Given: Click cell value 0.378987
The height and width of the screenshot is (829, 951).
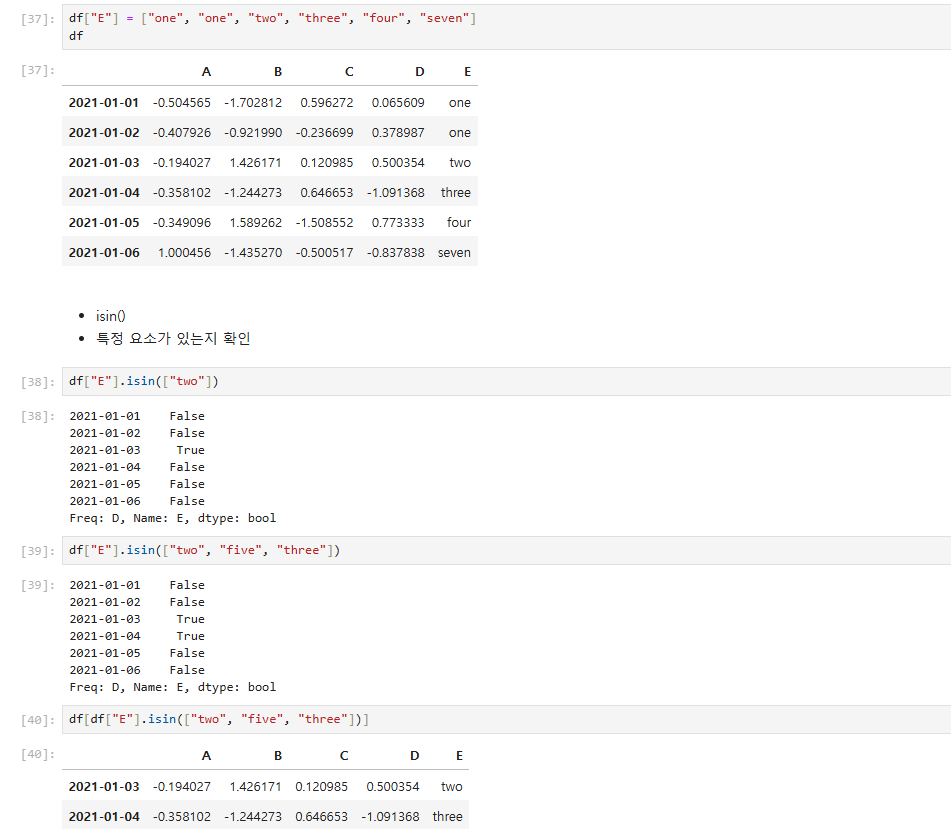Looking at the screenshot, I should (398, 132).
